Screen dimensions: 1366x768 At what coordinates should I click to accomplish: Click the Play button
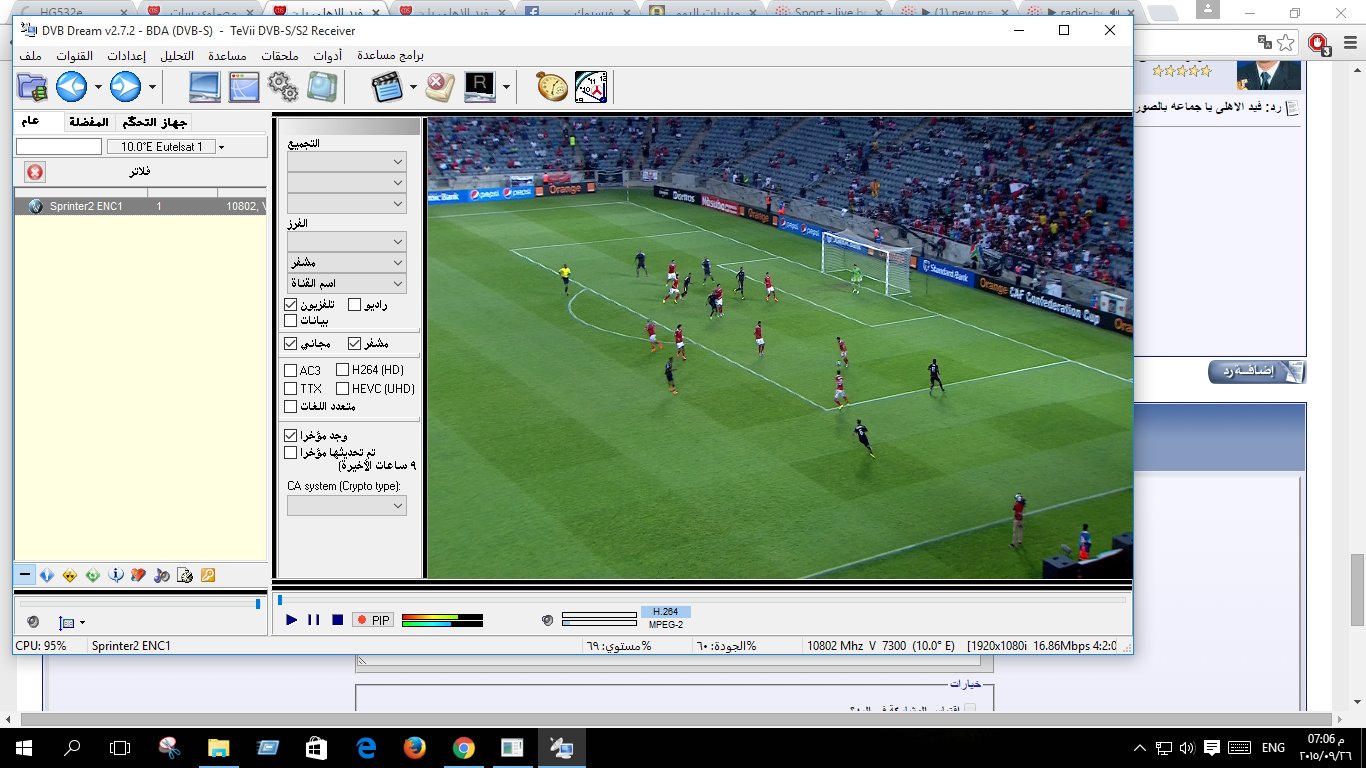tap(291, 620)
